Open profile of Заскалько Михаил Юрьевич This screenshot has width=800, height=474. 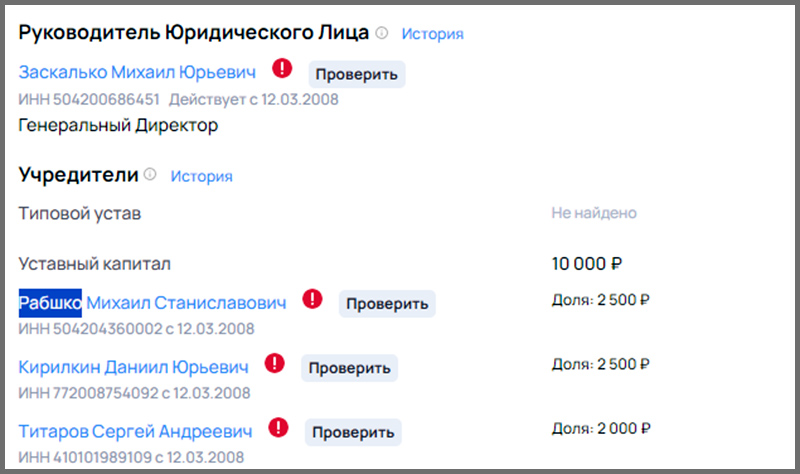(x=137, y=72)
